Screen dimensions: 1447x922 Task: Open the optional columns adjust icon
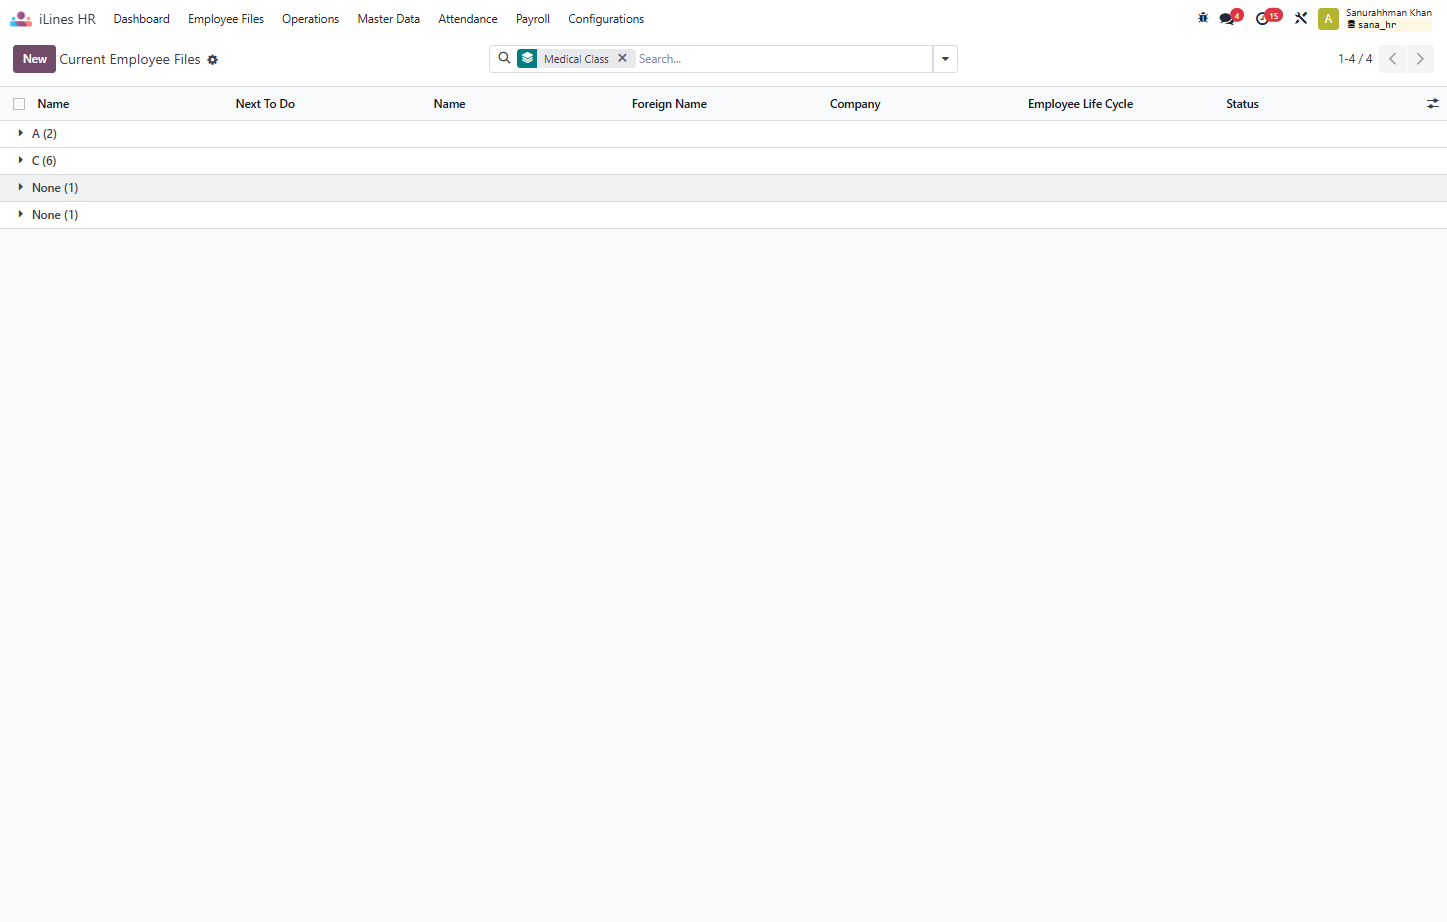tap(1432, 104)
